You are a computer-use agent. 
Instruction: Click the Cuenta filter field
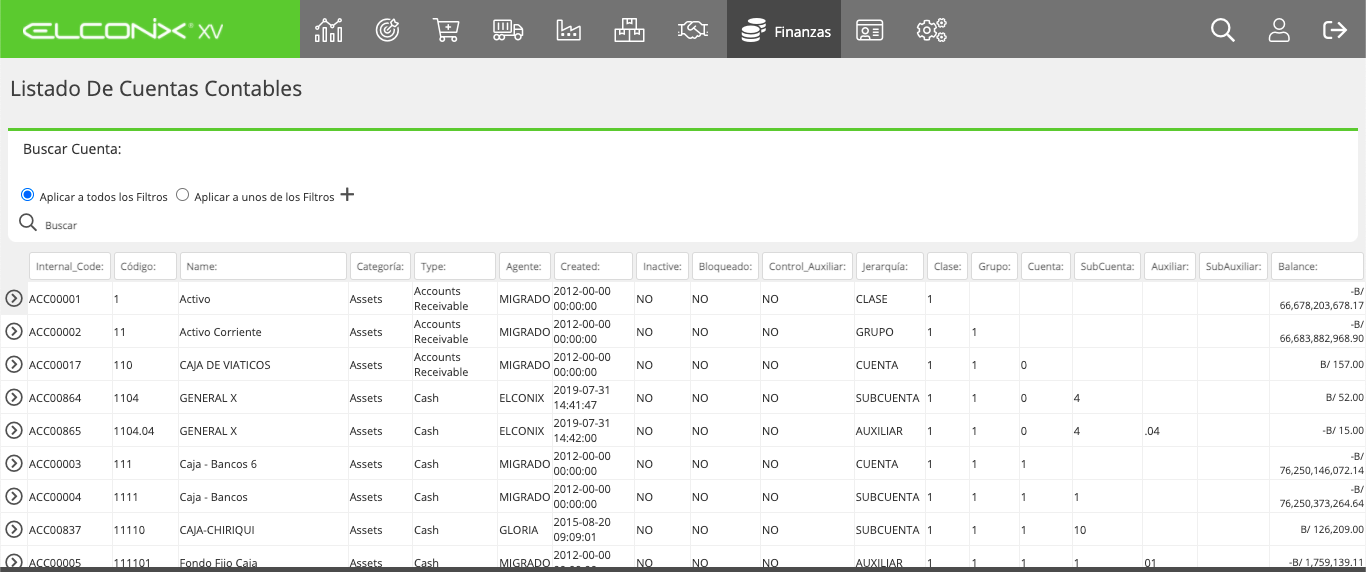[x=1046, y=266]
